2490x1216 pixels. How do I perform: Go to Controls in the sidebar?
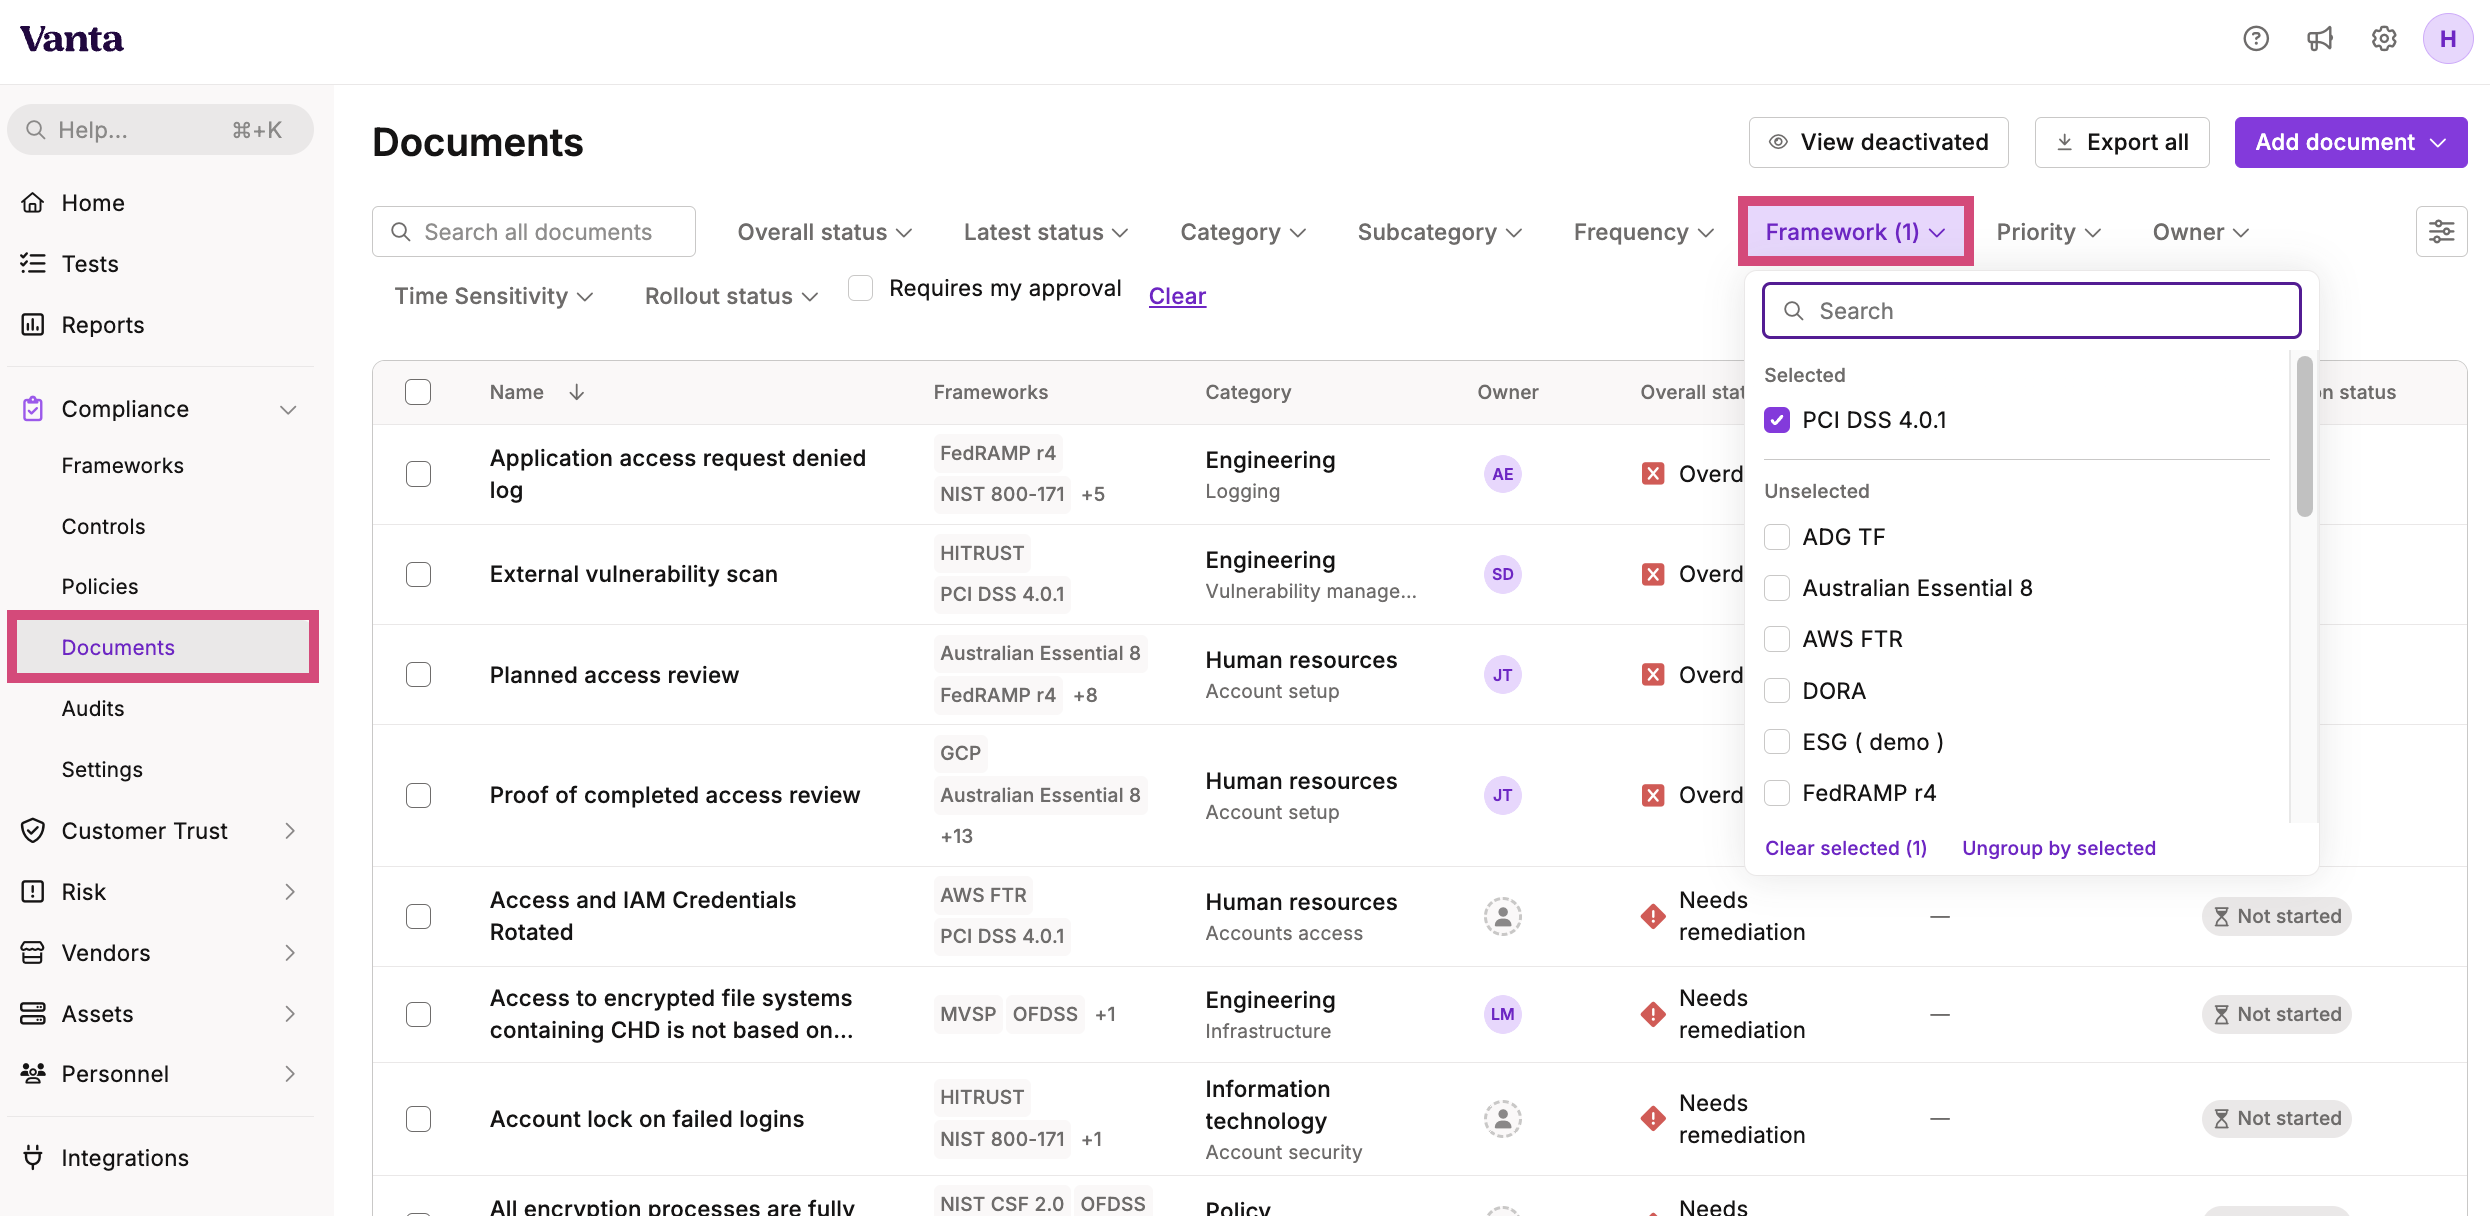tap(103, 527)
